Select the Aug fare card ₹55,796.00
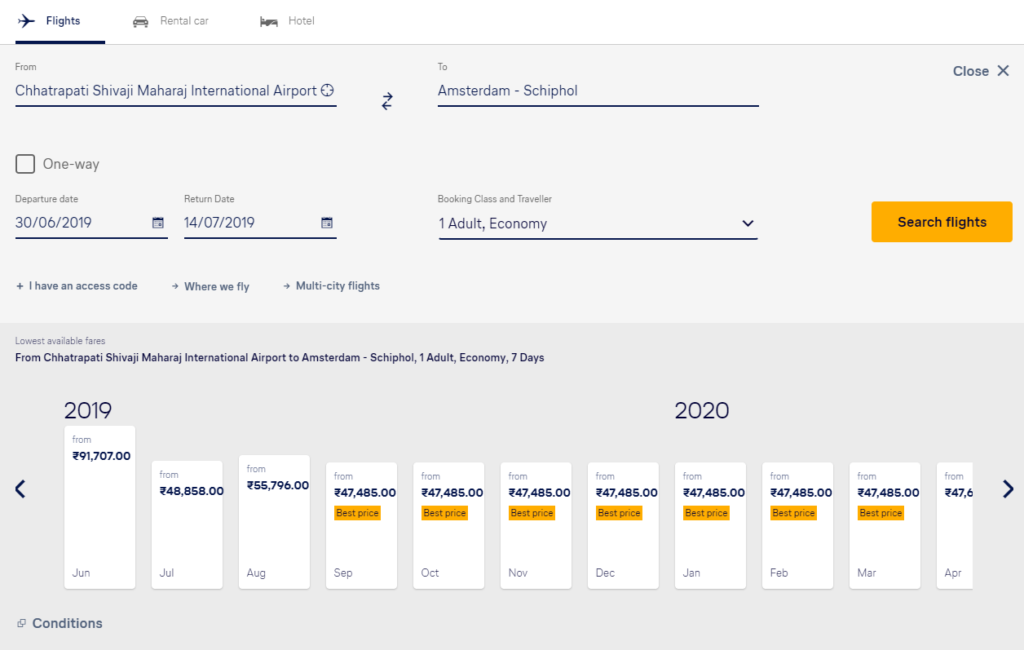 coord(274,522)
